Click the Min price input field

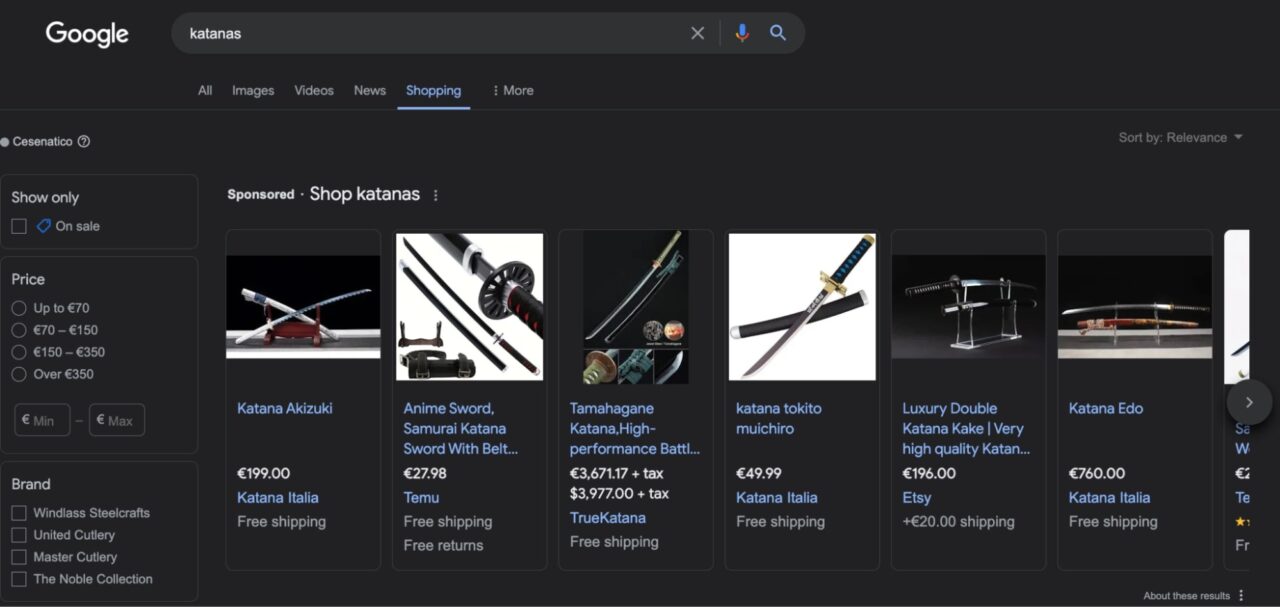42,420
